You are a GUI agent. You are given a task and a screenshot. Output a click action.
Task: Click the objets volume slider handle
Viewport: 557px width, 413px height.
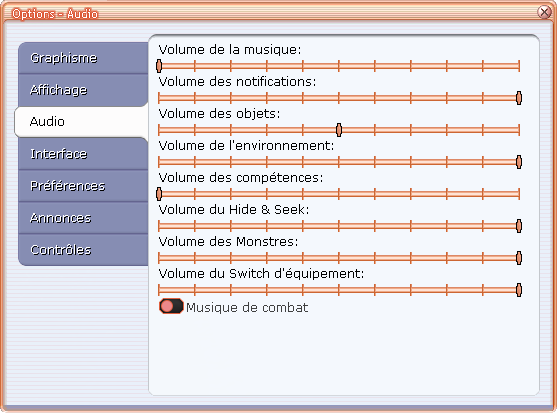coord(339,130)
